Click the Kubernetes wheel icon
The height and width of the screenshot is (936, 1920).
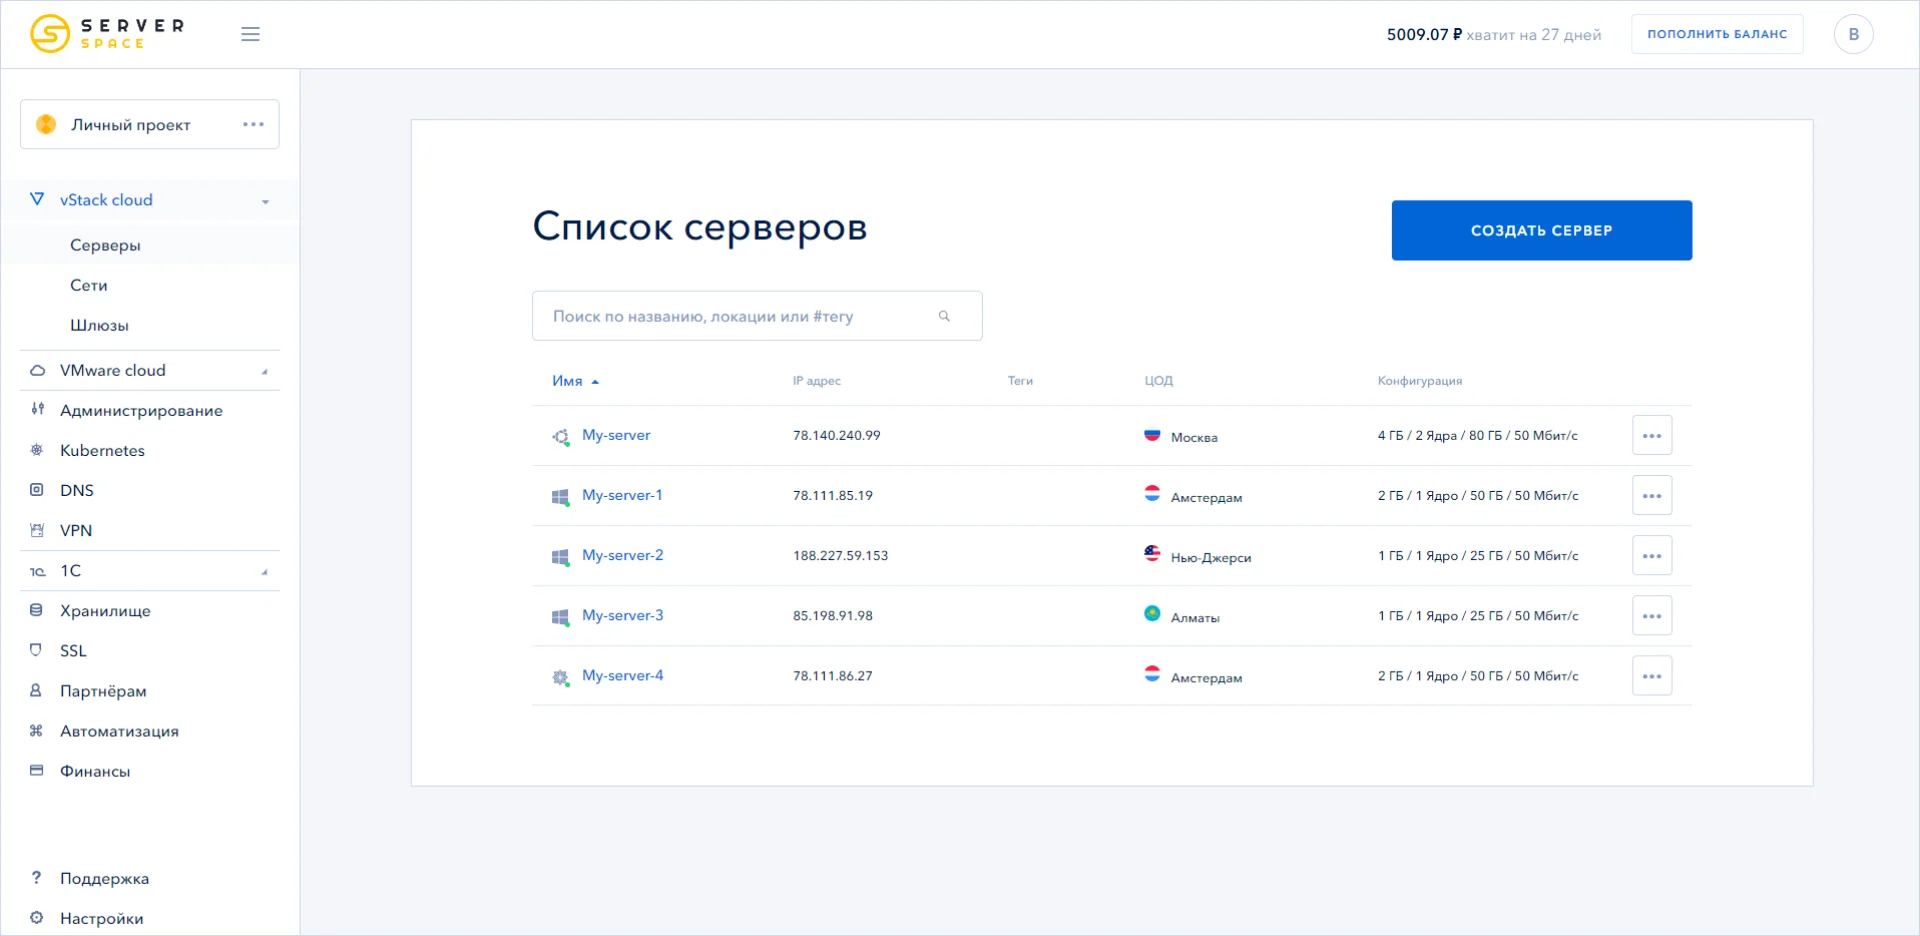point(37,450)
